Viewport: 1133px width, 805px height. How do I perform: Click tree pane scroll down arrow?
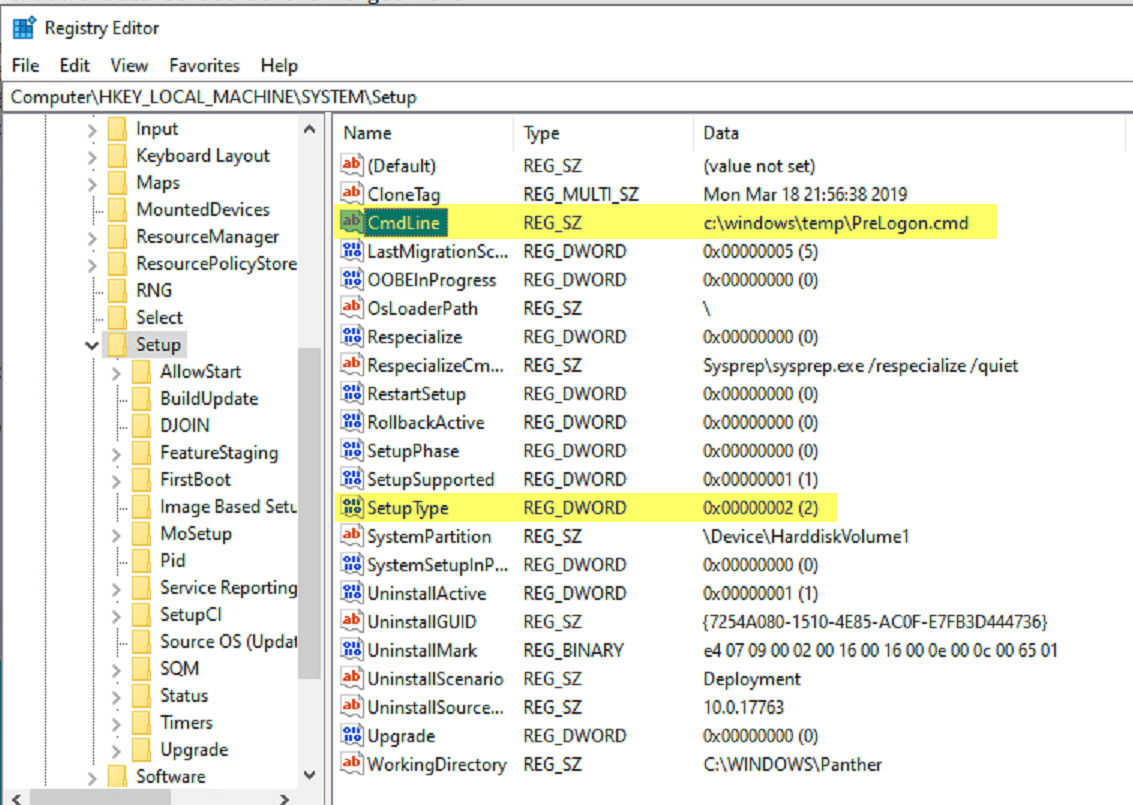[x=310, y=775]
